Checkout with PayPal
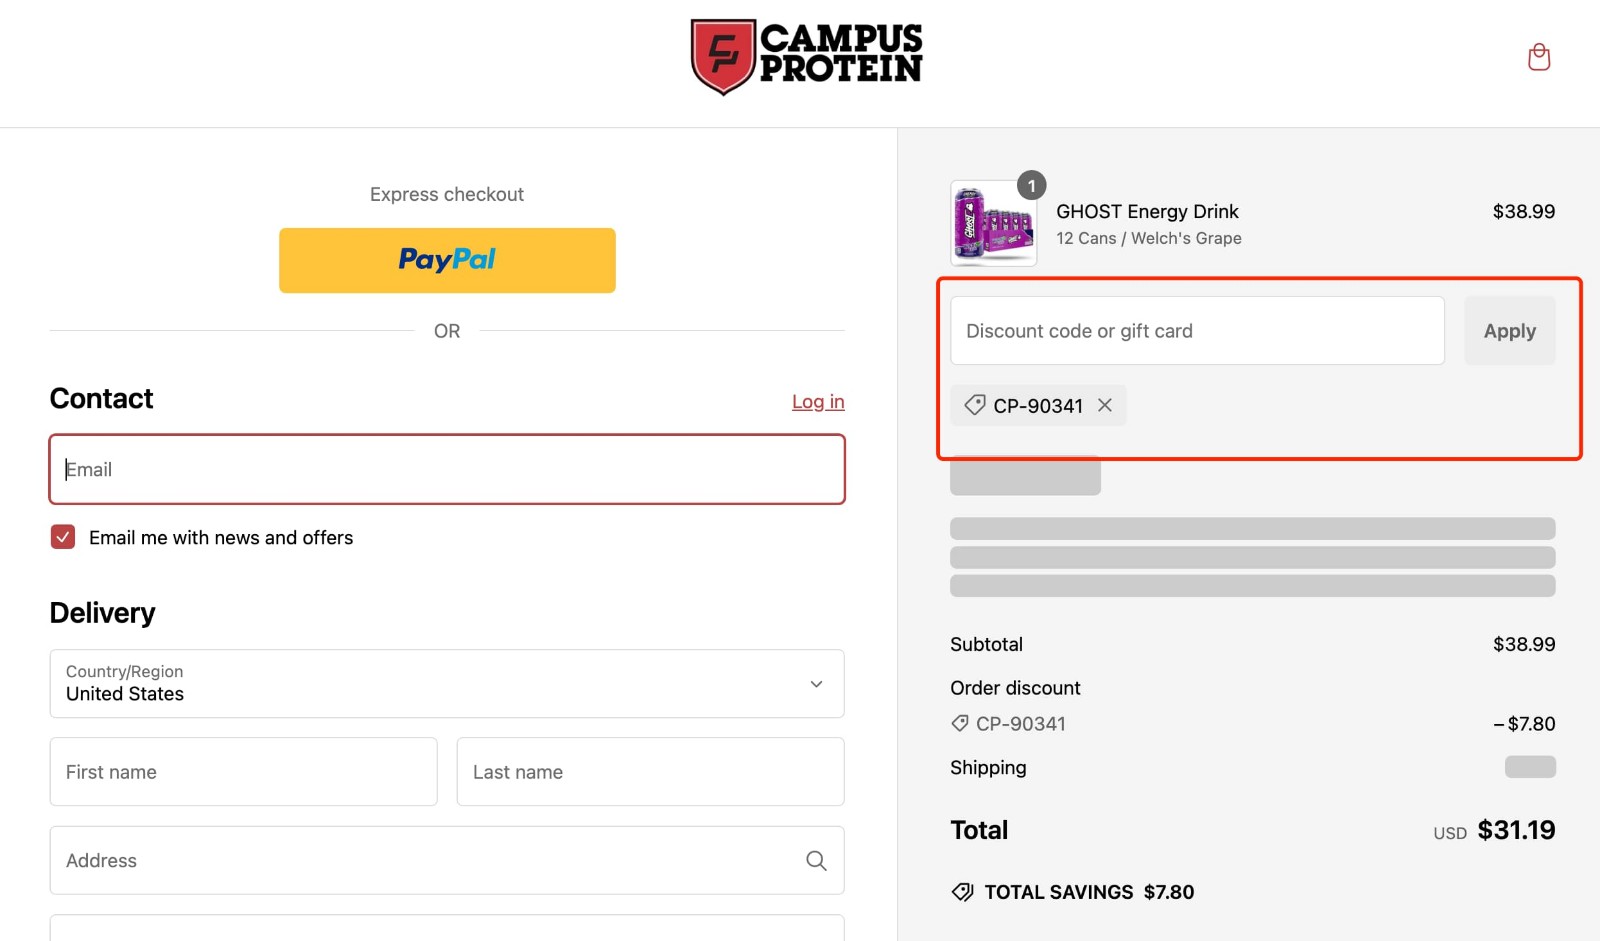 447,260
